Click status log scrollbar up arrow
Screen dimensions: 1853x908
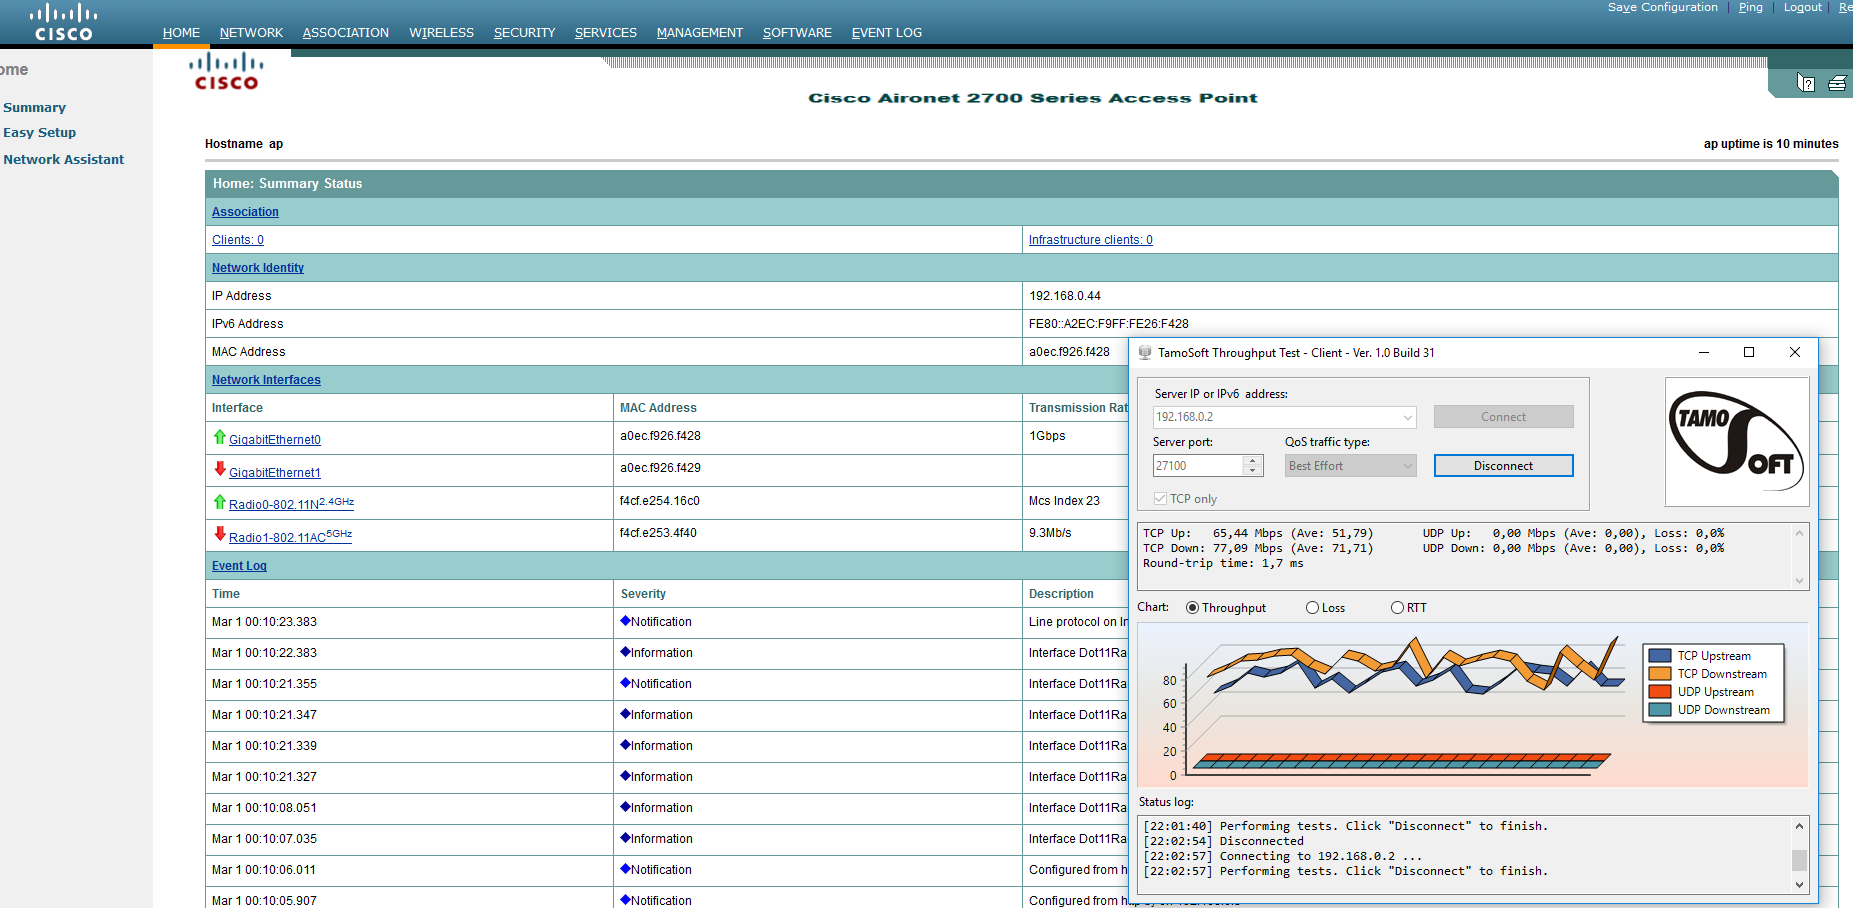(x=1799, y=826)
